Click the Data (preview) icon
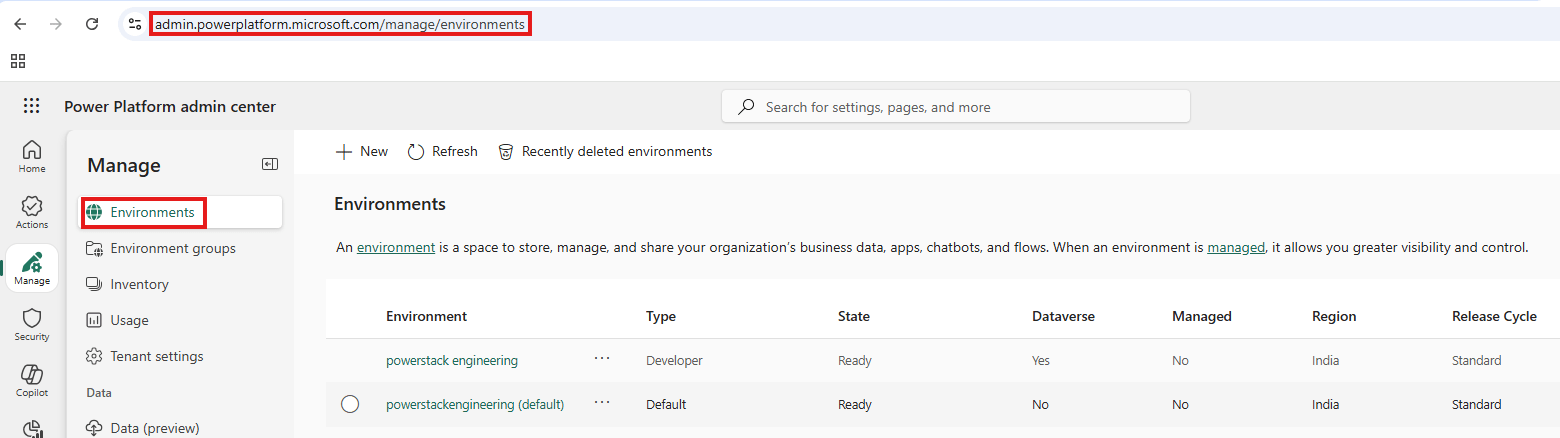The width and height of the screenshot is (1560, 438). click(x=95, y=428)
